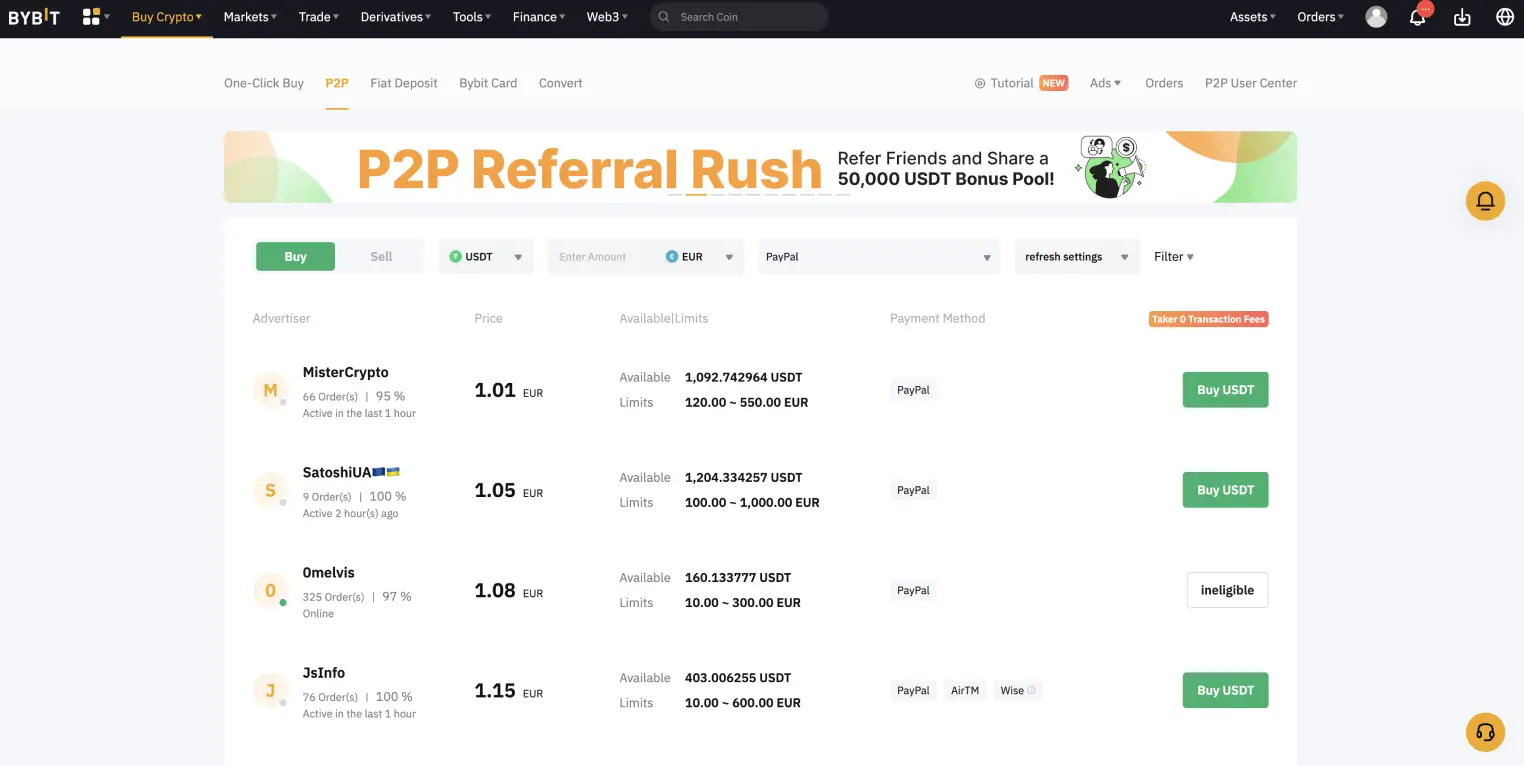Switch to One-Click Buy tab
Screen dimensions: 1524x766
264,83
